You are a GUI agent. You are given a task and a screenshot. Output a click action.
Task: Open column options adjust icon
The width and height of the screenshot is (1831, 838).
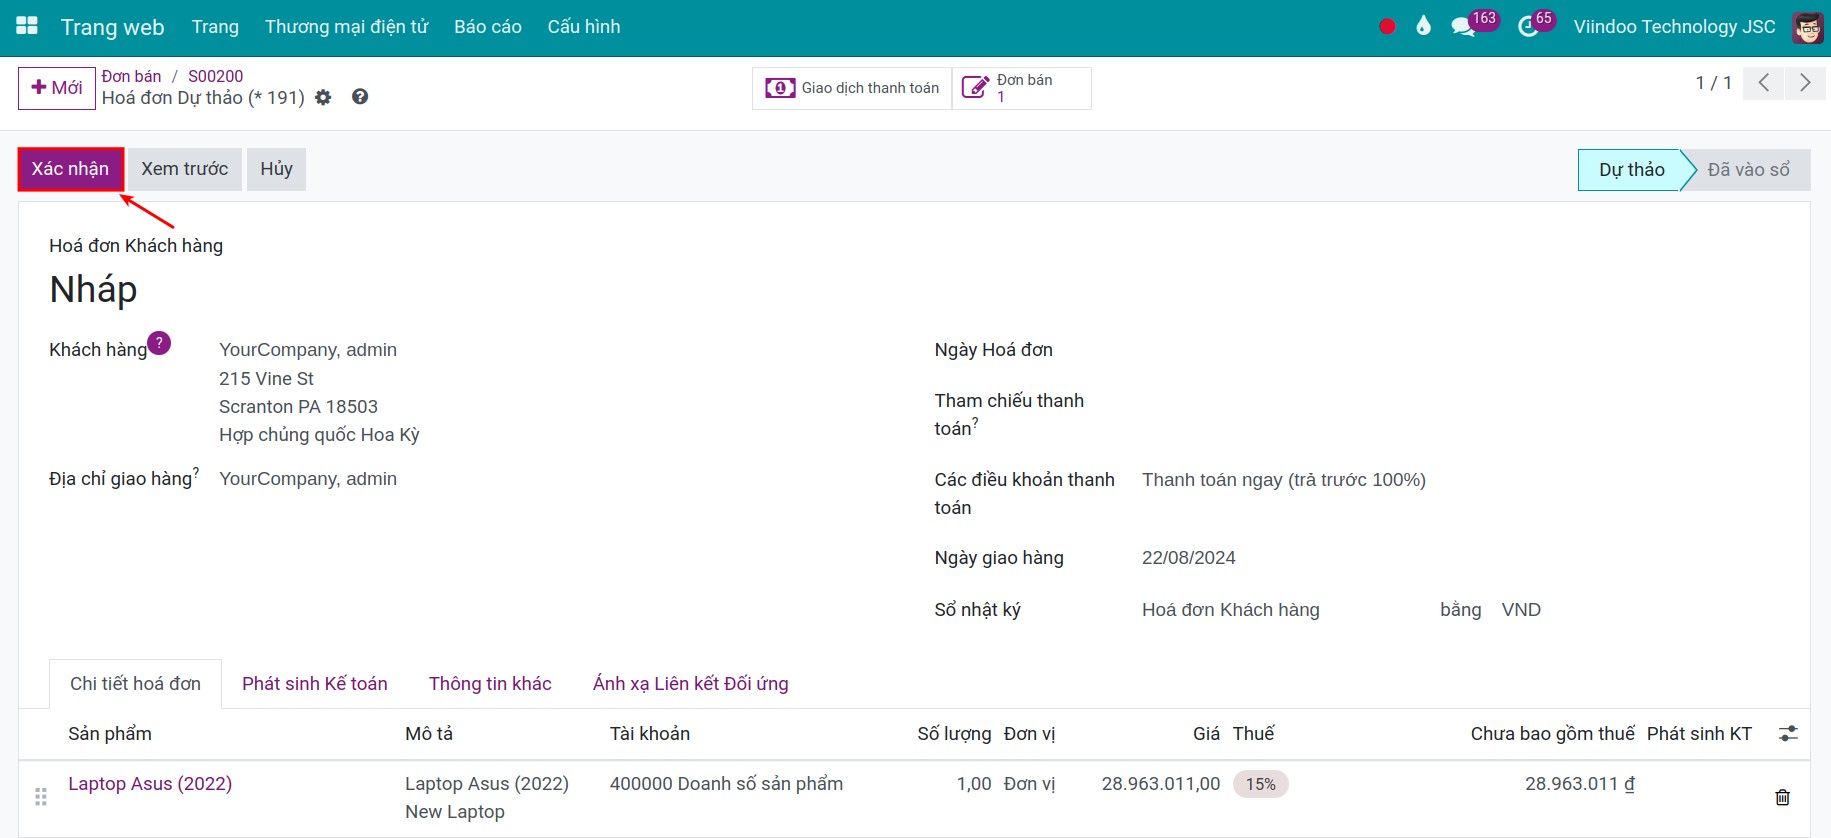tap(1788, 734)
